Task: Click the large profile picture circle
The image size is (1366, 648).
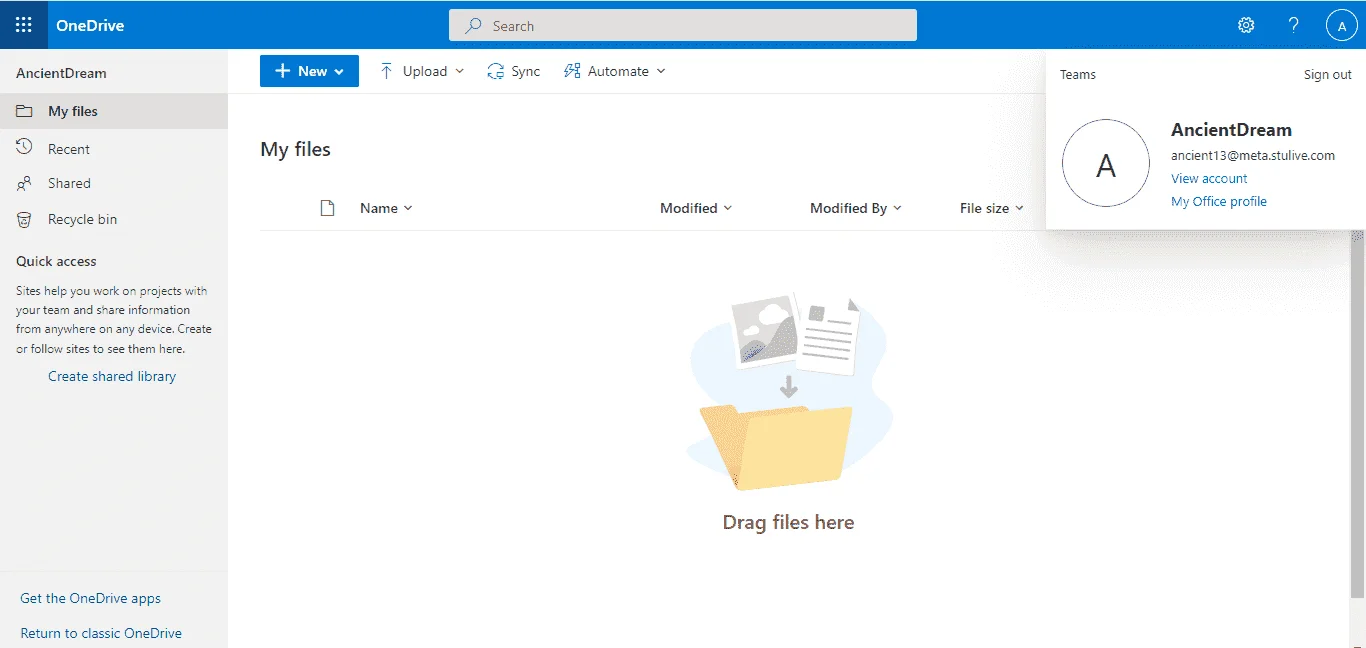Action: [1105, 163]
